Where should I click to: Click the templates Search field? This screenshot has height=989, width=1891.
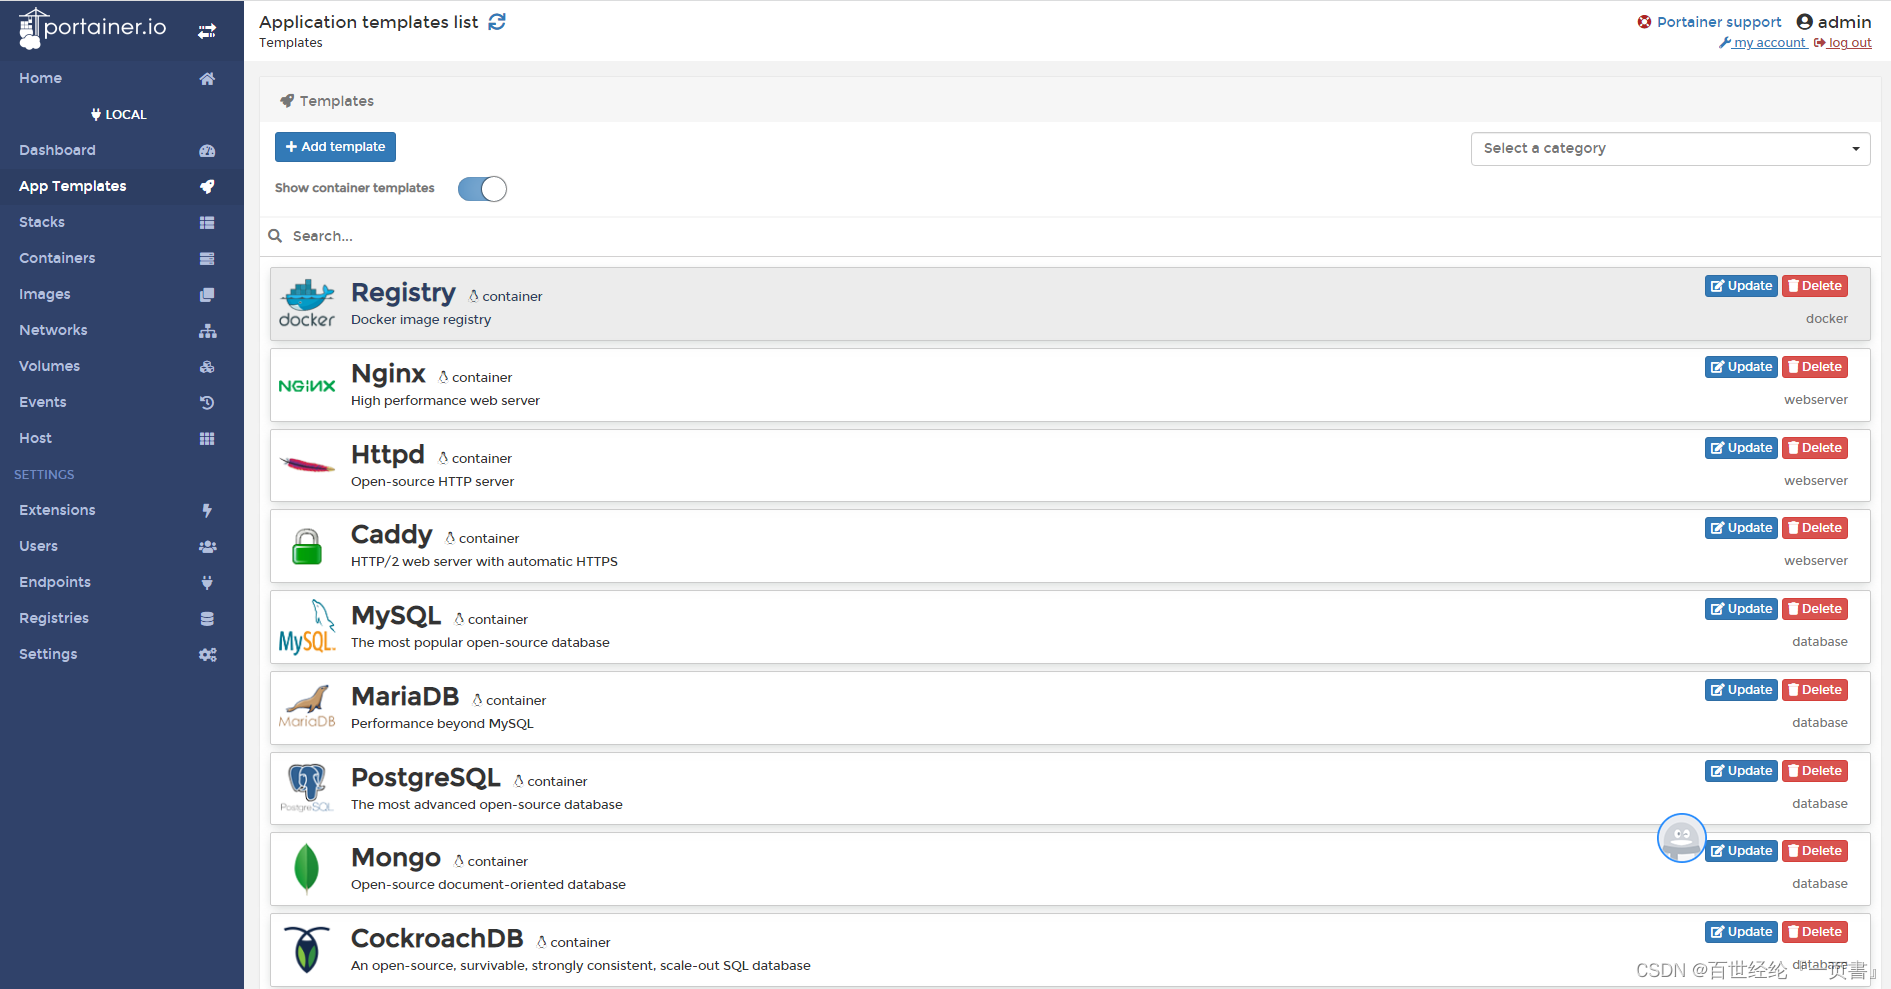click(x=1070, y=237)
